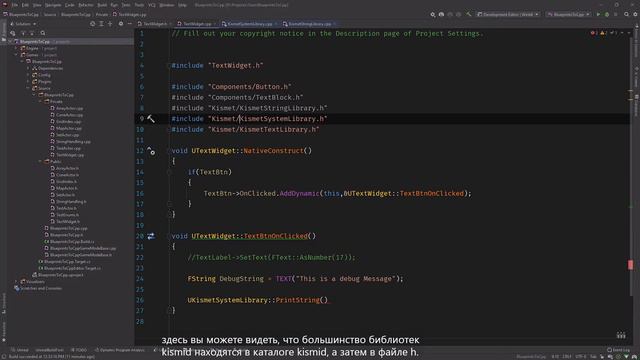
Task: Click the search icon in explorer toolbar
Action: coord(43,33)
